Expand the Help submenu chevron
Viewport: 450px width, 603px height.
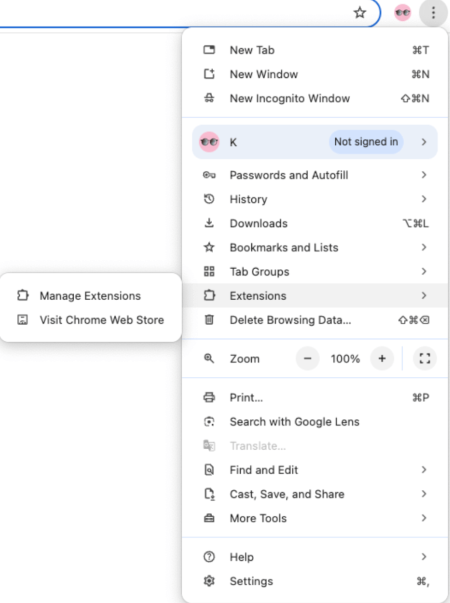pyautogui.click(x=424, y=556)
